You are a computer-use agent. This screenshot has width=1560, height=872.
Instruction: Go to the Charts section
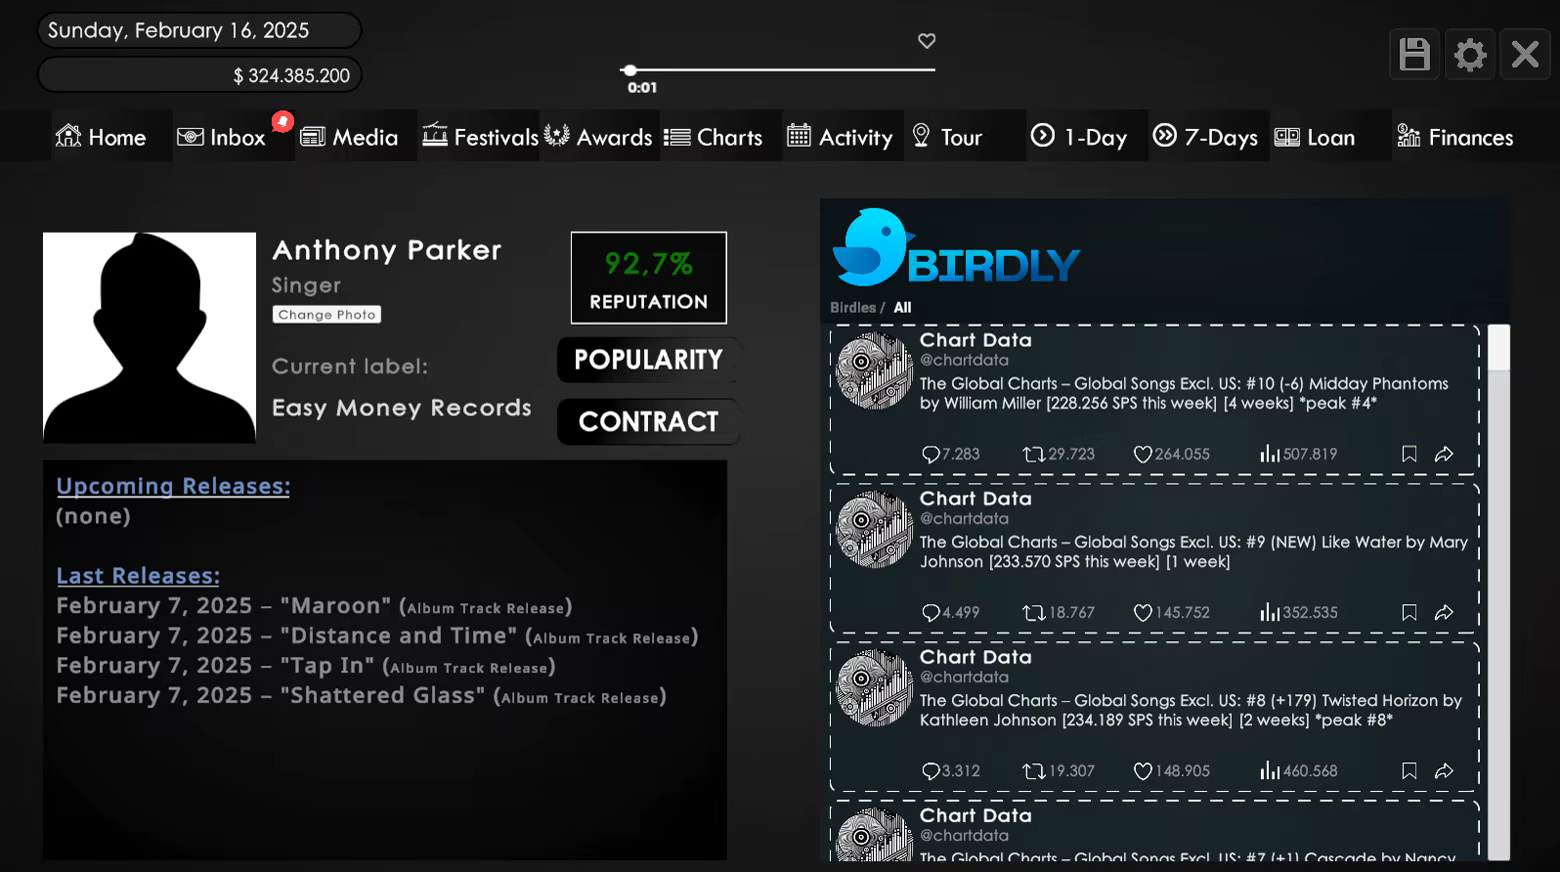coord(713,137)
